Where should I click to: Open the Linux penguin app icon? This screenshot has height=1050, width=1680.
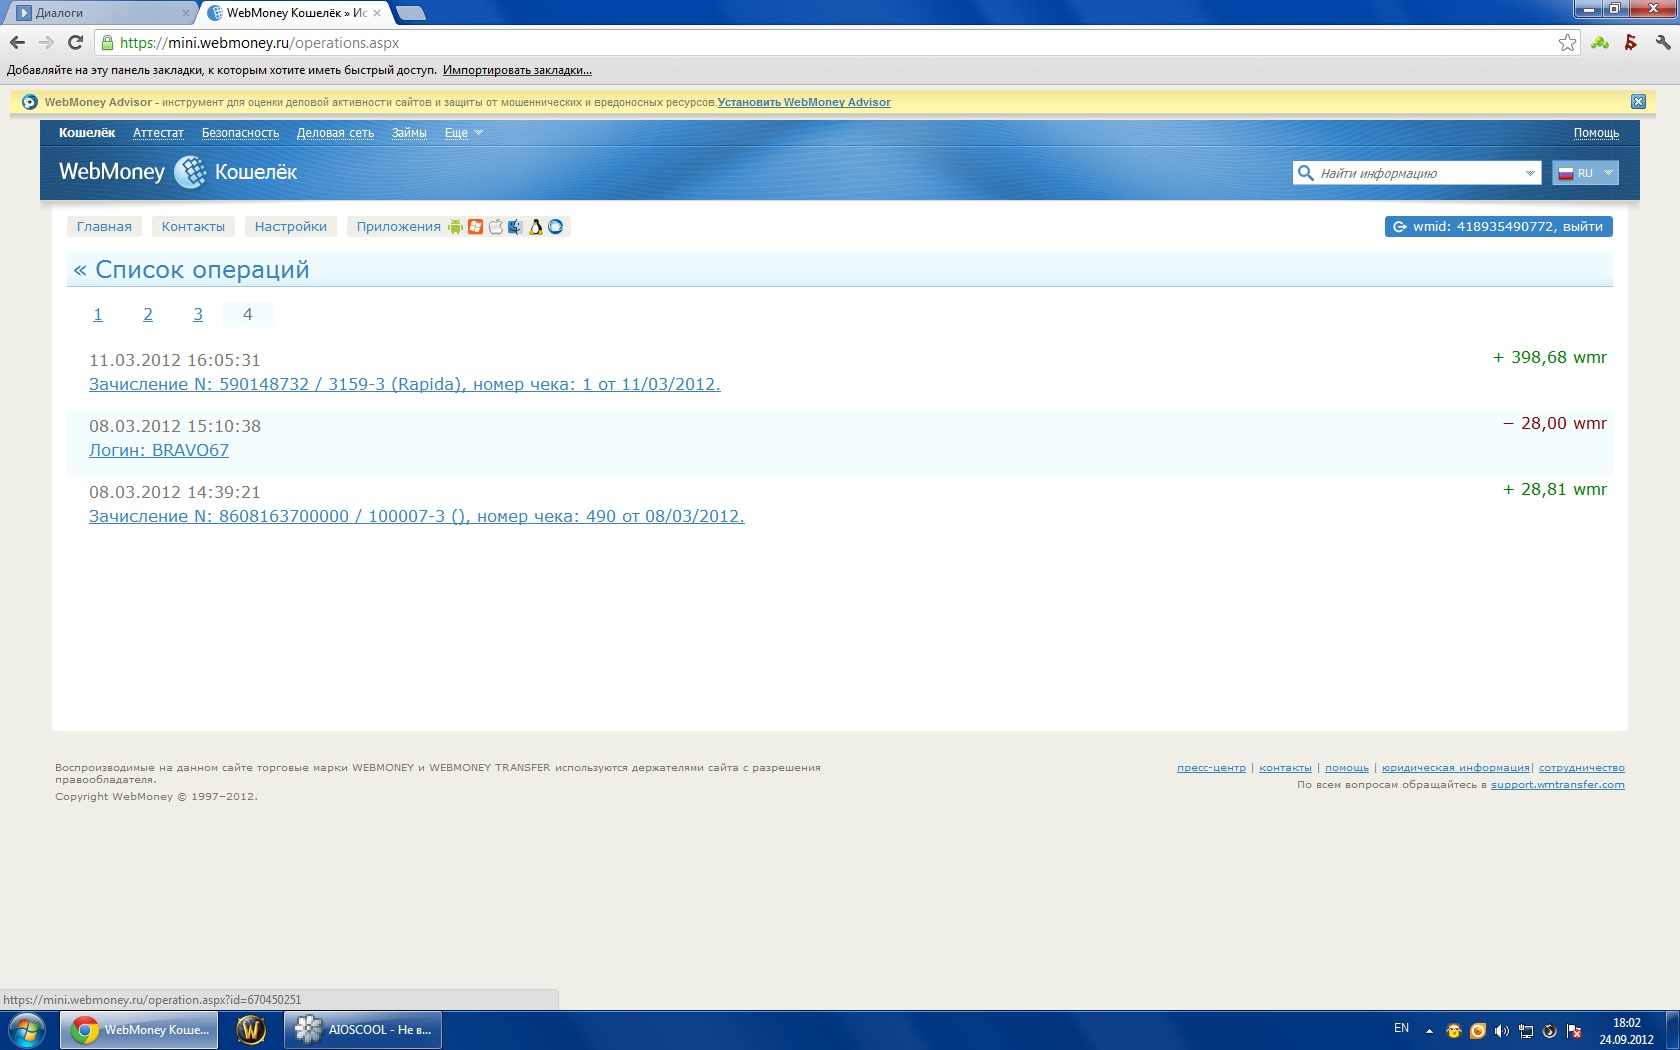(536, 227)
